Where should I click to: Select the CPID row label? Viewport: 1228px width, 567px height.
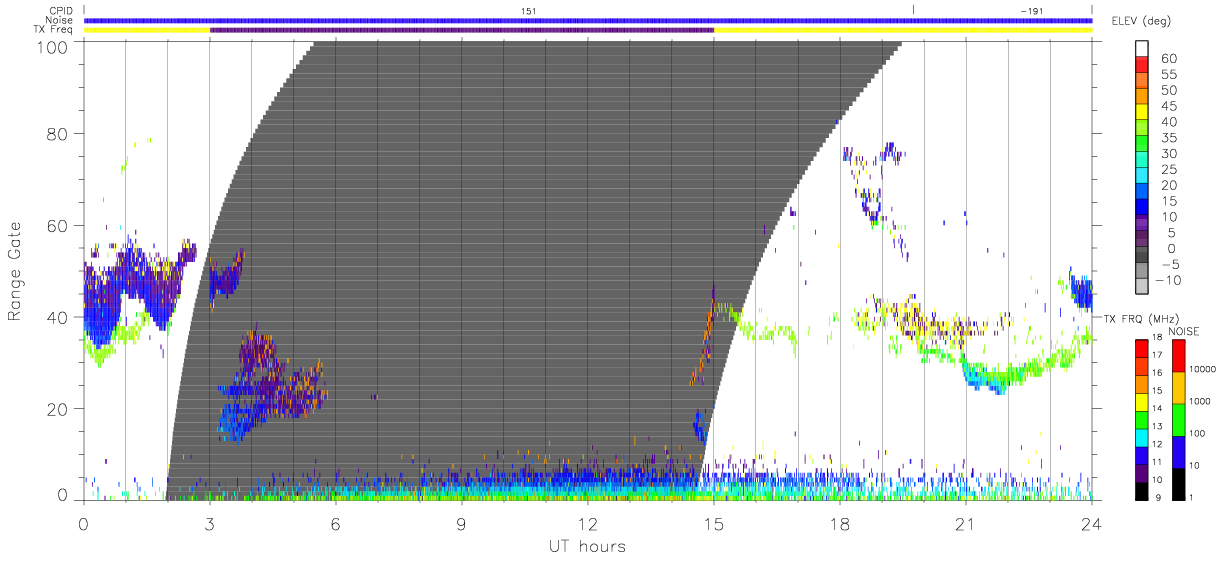[61, 10]
